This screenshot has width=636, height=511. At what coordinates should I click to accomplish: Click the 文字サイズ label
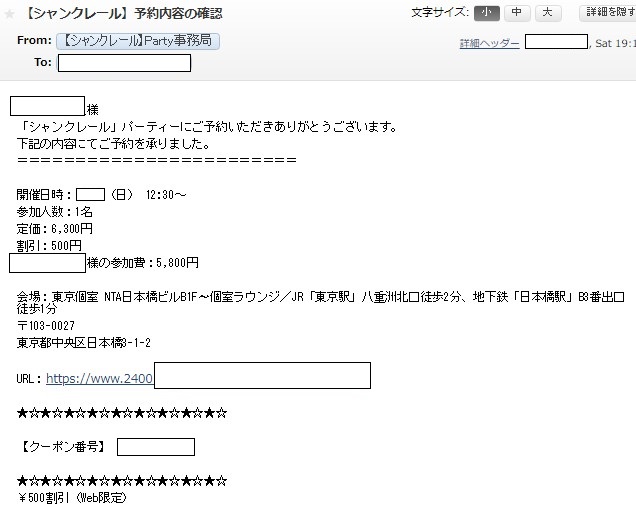pos(439,13)
